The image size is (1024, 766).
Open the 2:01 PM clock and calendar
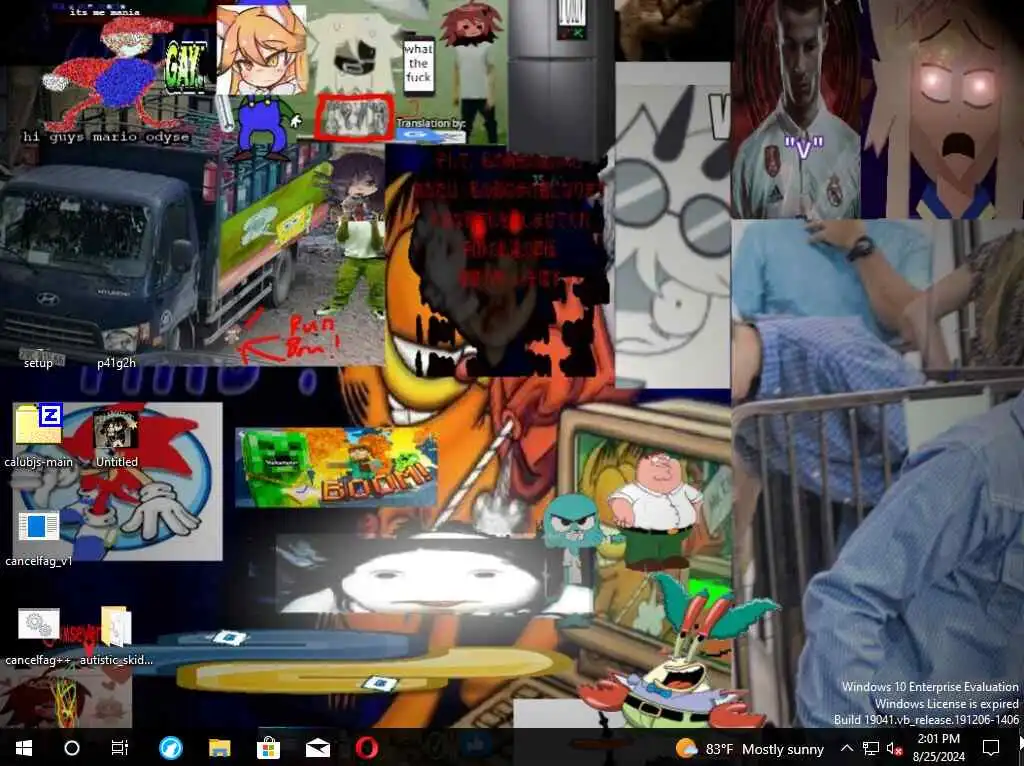(x=938, y=748)
